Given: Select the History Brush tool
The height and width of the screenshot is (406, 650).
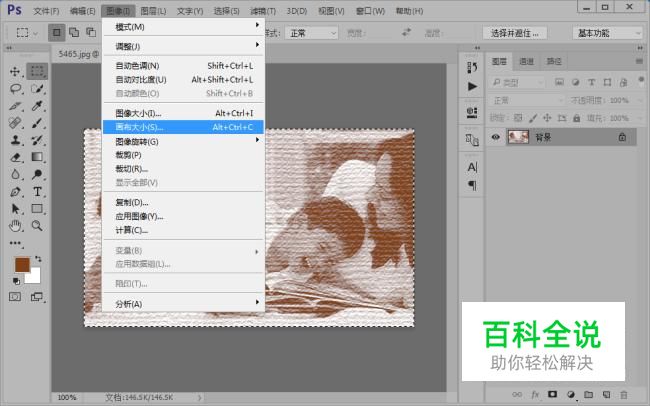Looking at the screenshot, I should 37,140.
